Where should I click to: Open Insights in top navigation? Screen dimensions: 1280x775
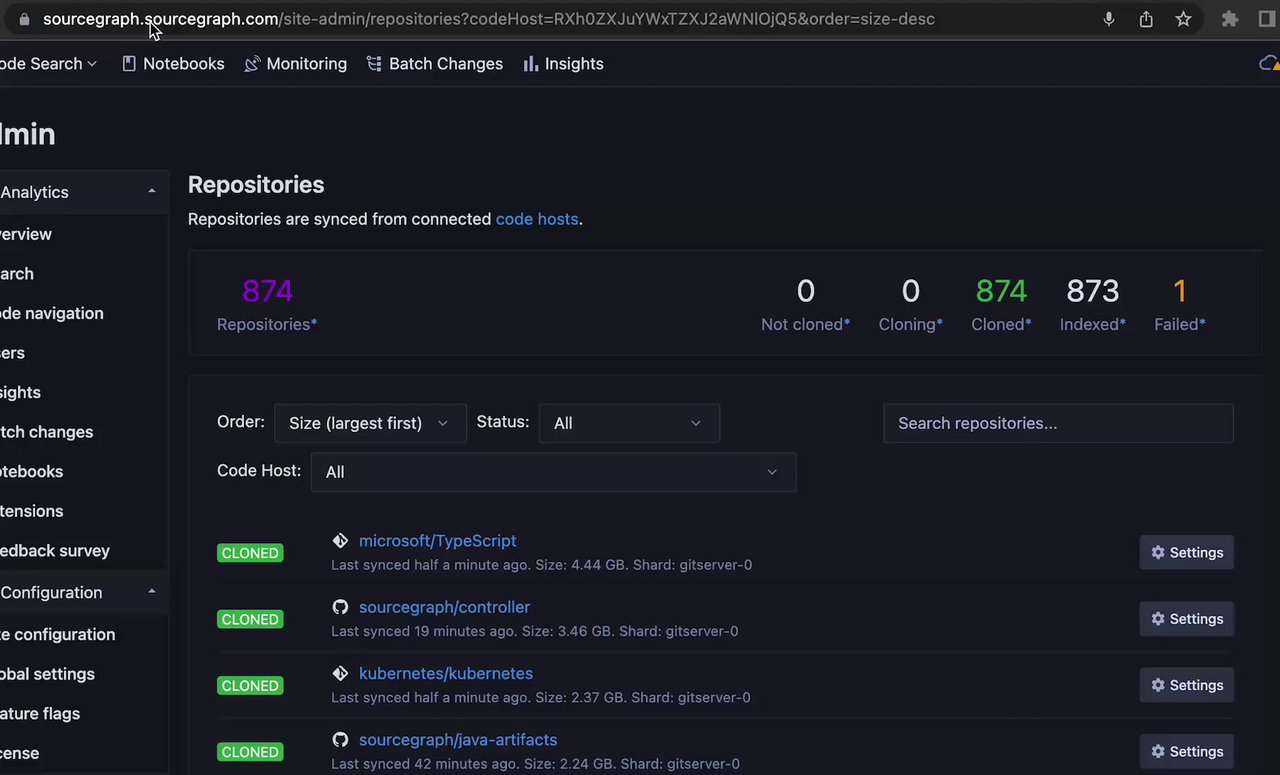point(563,64)
